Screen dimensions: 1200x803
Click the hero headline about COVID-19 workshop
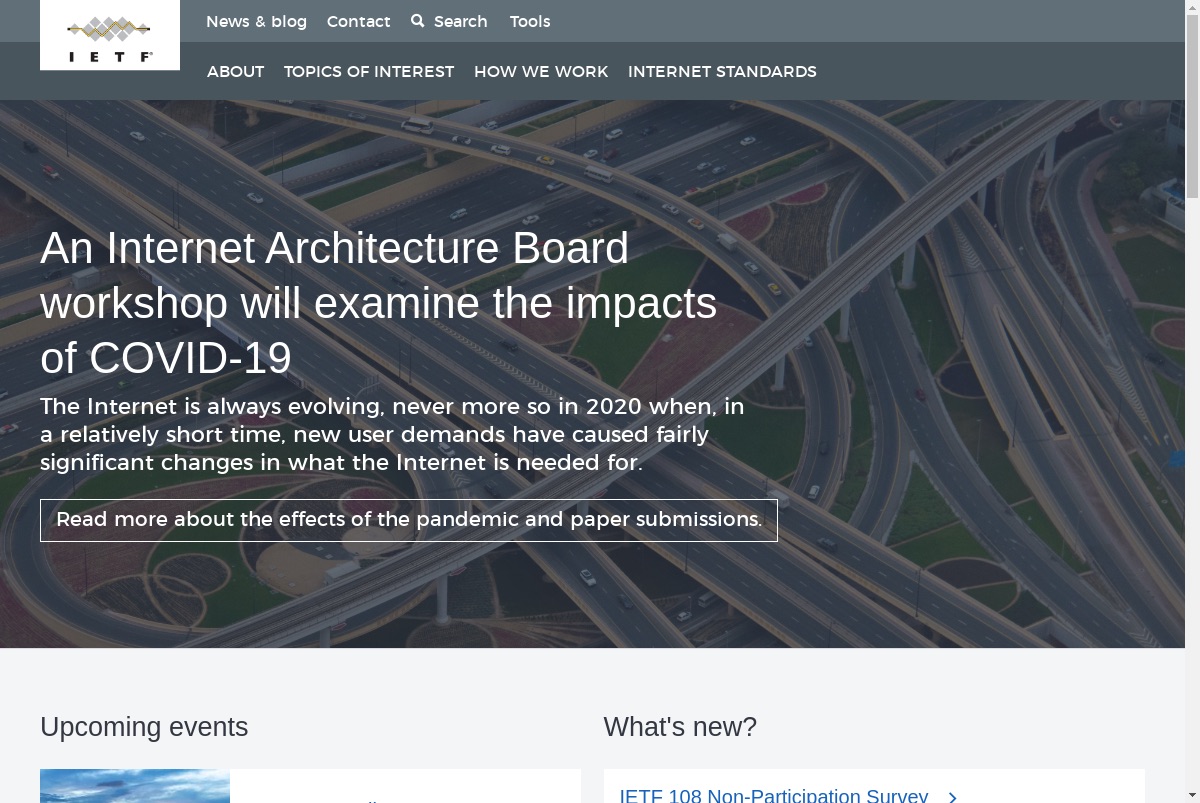pos(378,303)
